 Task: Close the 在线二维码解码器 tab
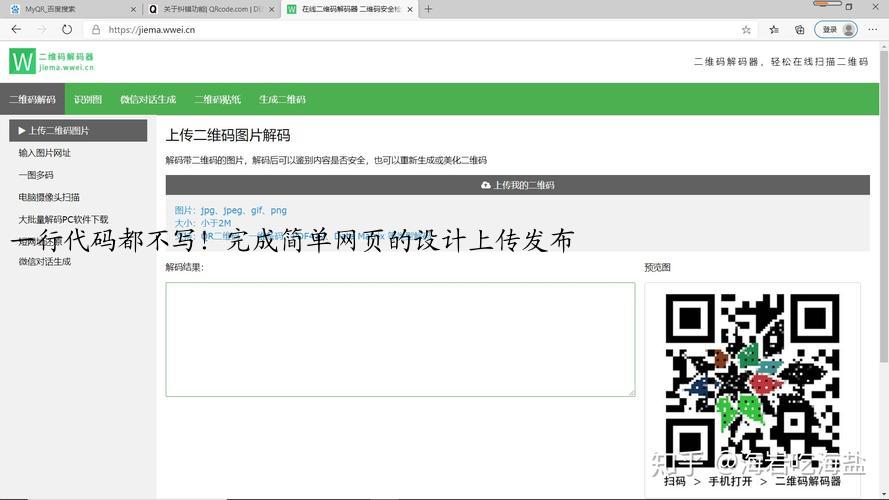tap(410, 10)
